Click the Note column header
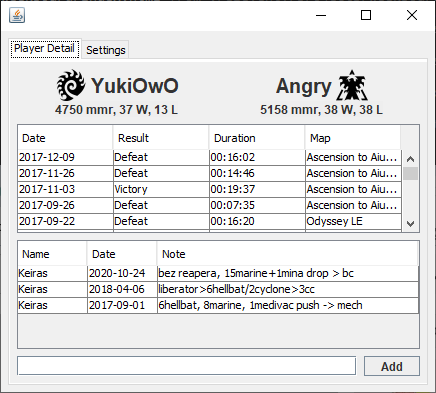Screen dimensions: 436x393 [x=287, y=254]
